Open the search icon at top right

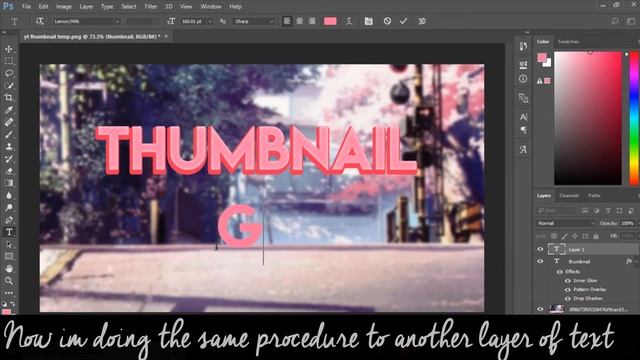[x=615, y=21]
